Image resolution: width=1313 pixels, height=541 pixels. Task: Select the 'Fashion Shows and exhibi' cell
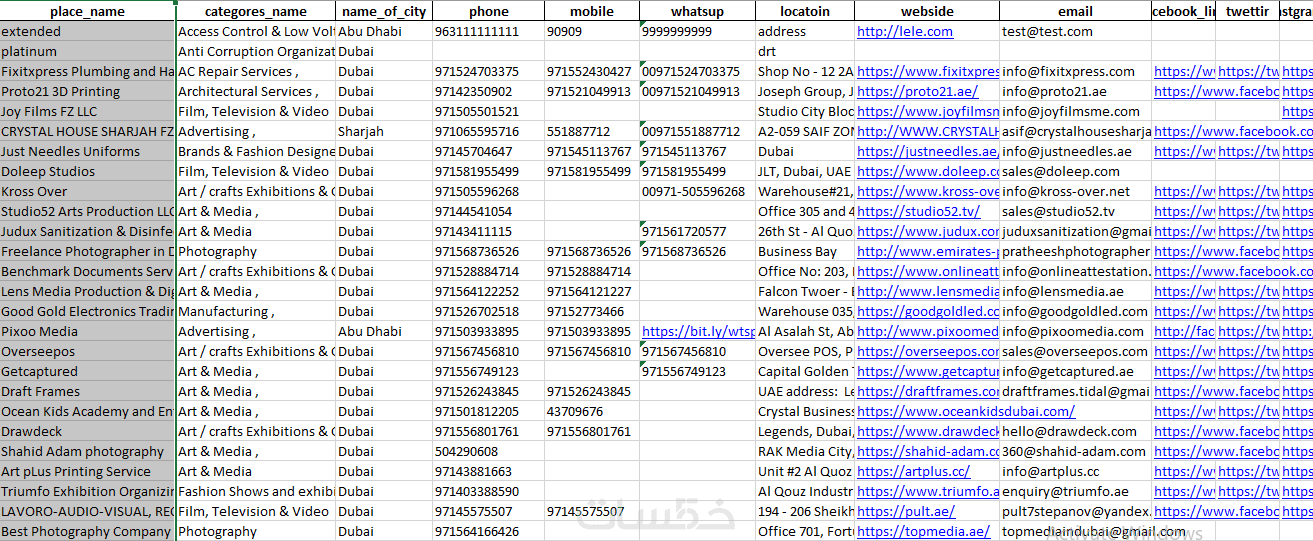coord(256,491)
